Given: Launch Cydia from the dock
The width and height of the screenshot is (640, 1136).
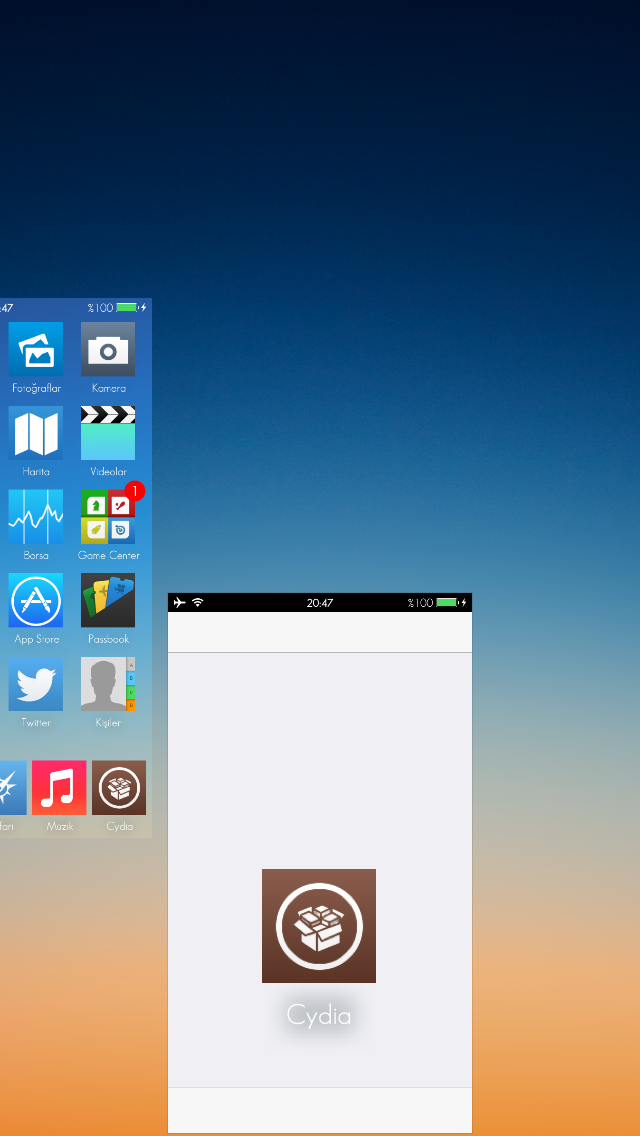Looking at the screenshot, I should [119, 788].
